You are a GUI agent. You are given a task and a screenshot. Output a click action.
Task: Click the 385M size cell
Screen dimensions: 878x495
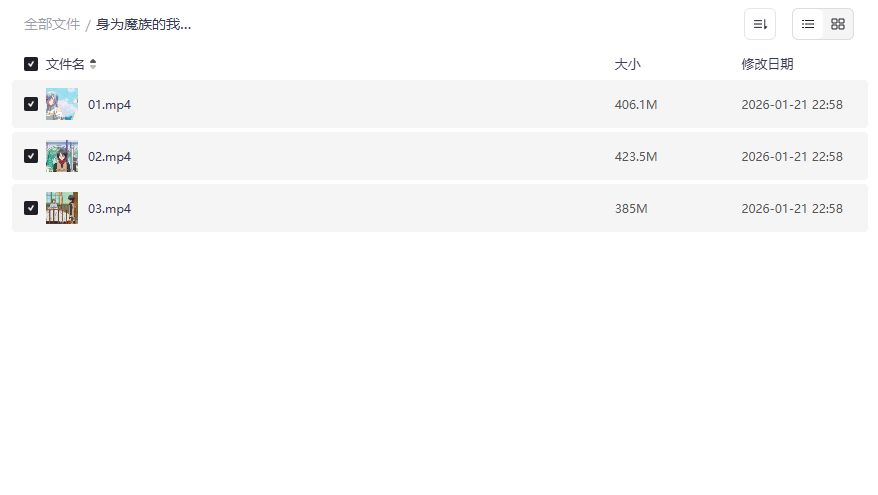coord(631,208)
